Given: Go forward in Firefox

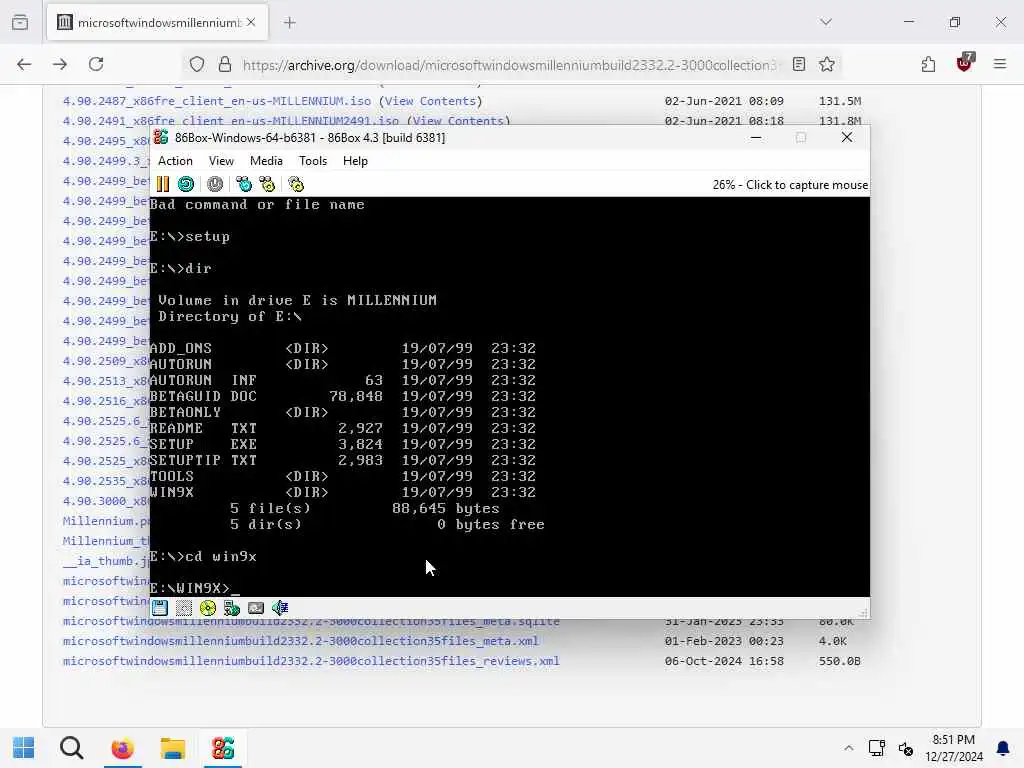Looking at the screenshot, I should pos(60,64).
